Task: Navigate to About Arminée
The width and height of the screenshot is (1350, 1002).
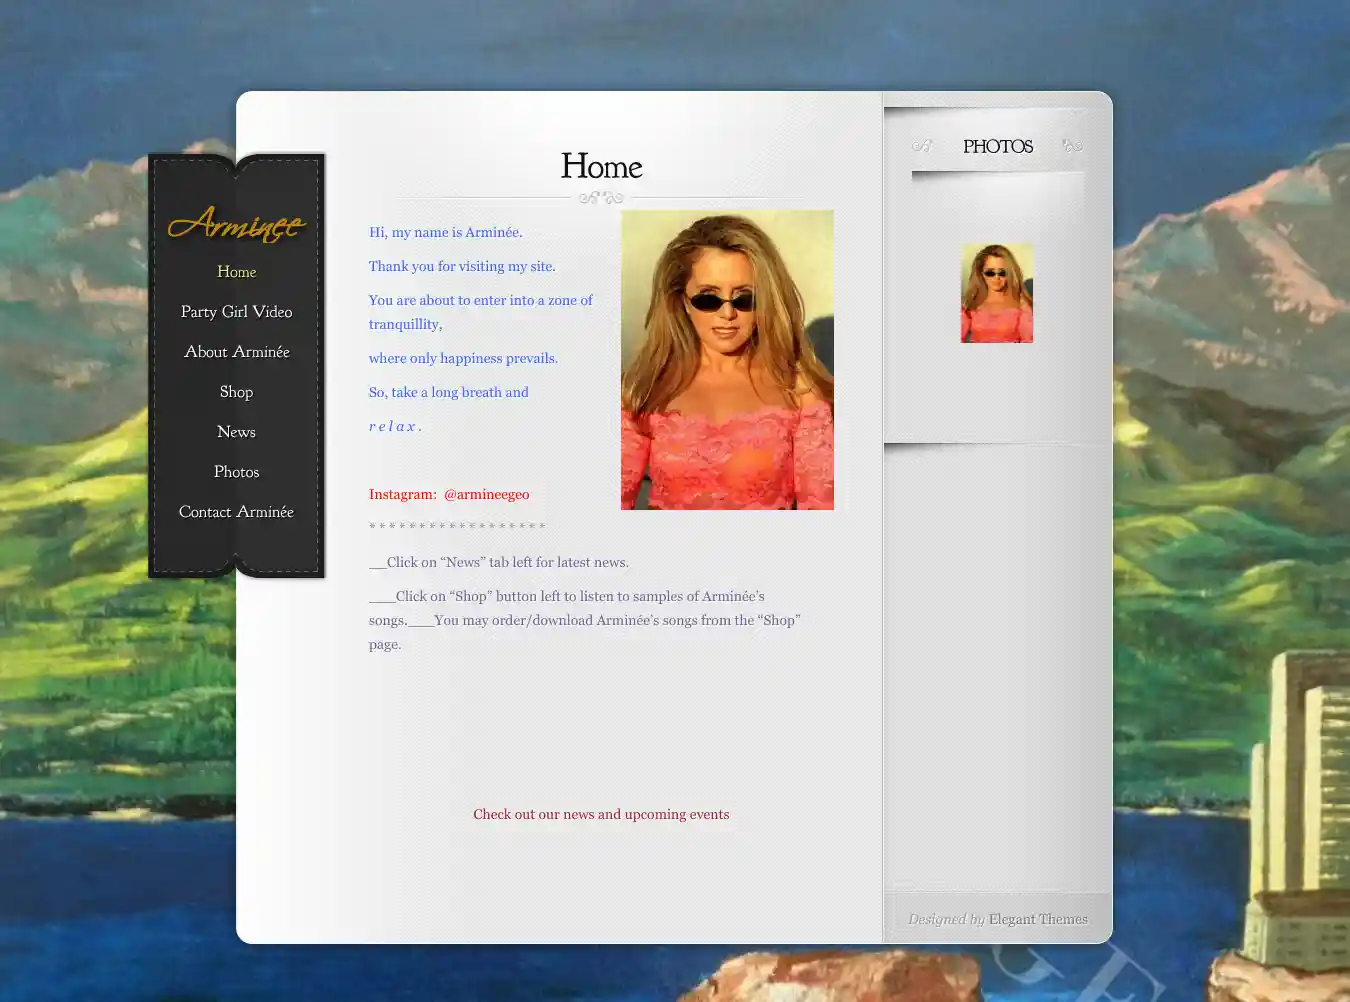Action: pyautogui.click(x=236, y=352)
